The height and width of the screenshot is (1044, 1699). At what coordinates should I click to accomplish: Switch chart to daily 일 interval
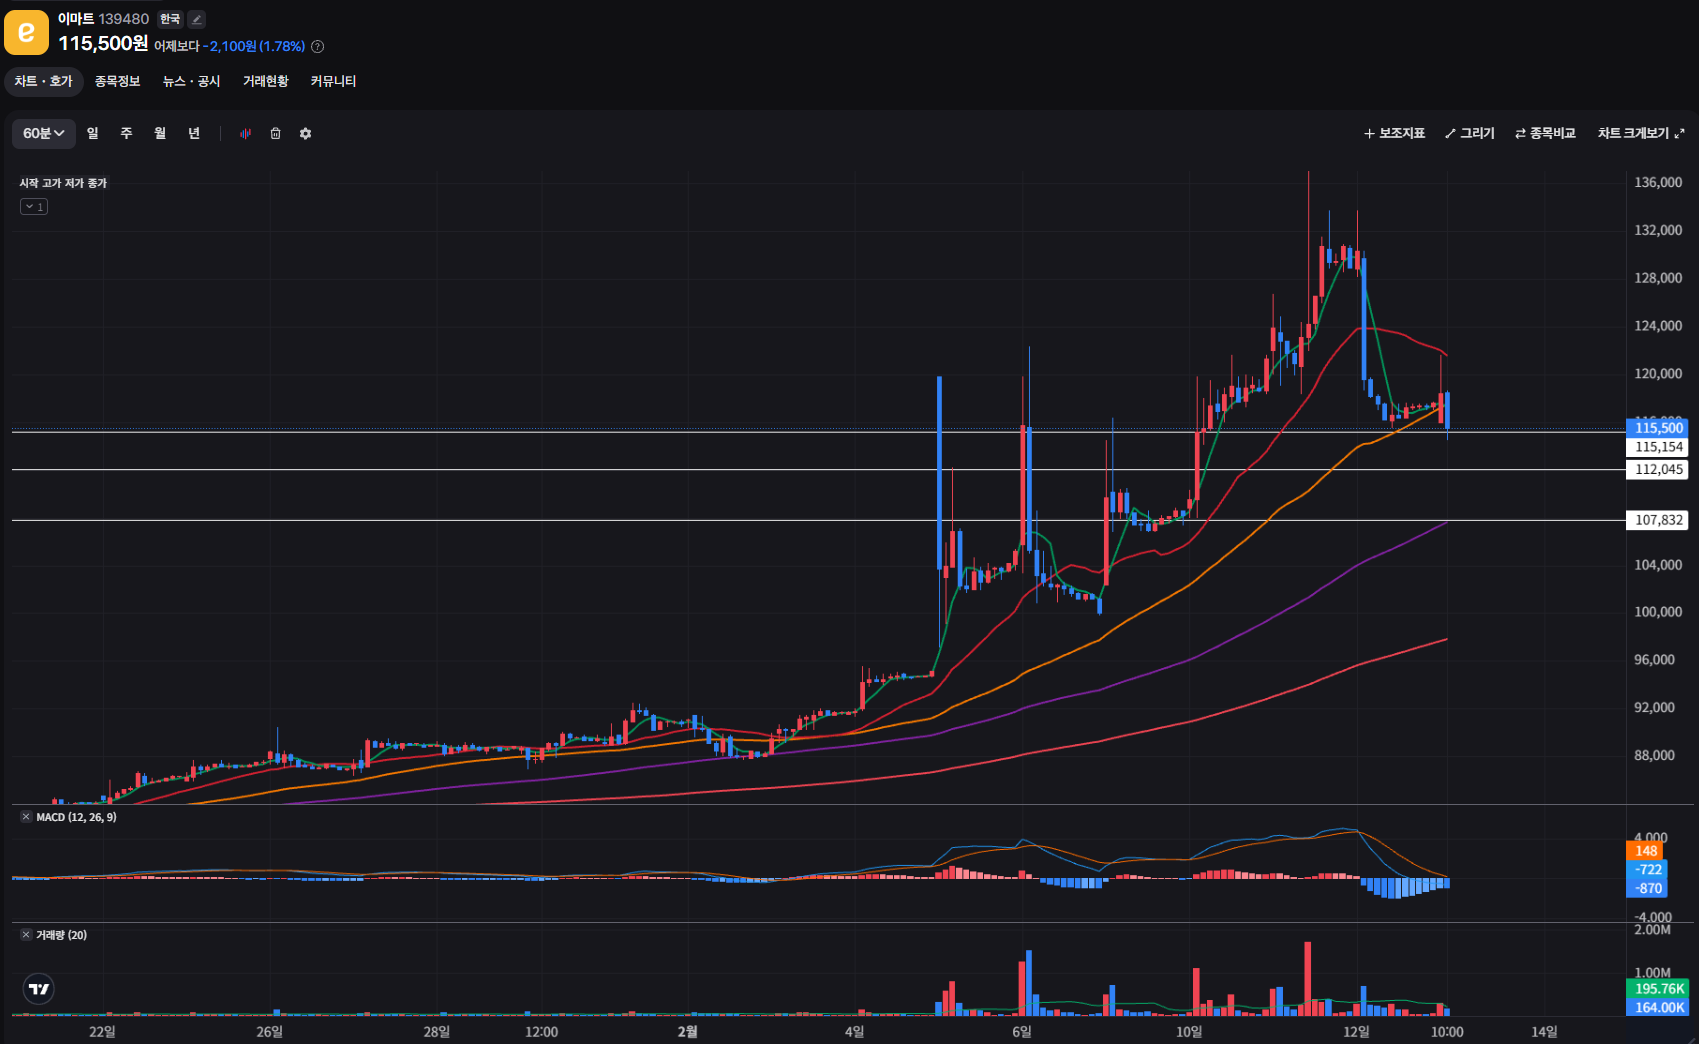[93, 134]
